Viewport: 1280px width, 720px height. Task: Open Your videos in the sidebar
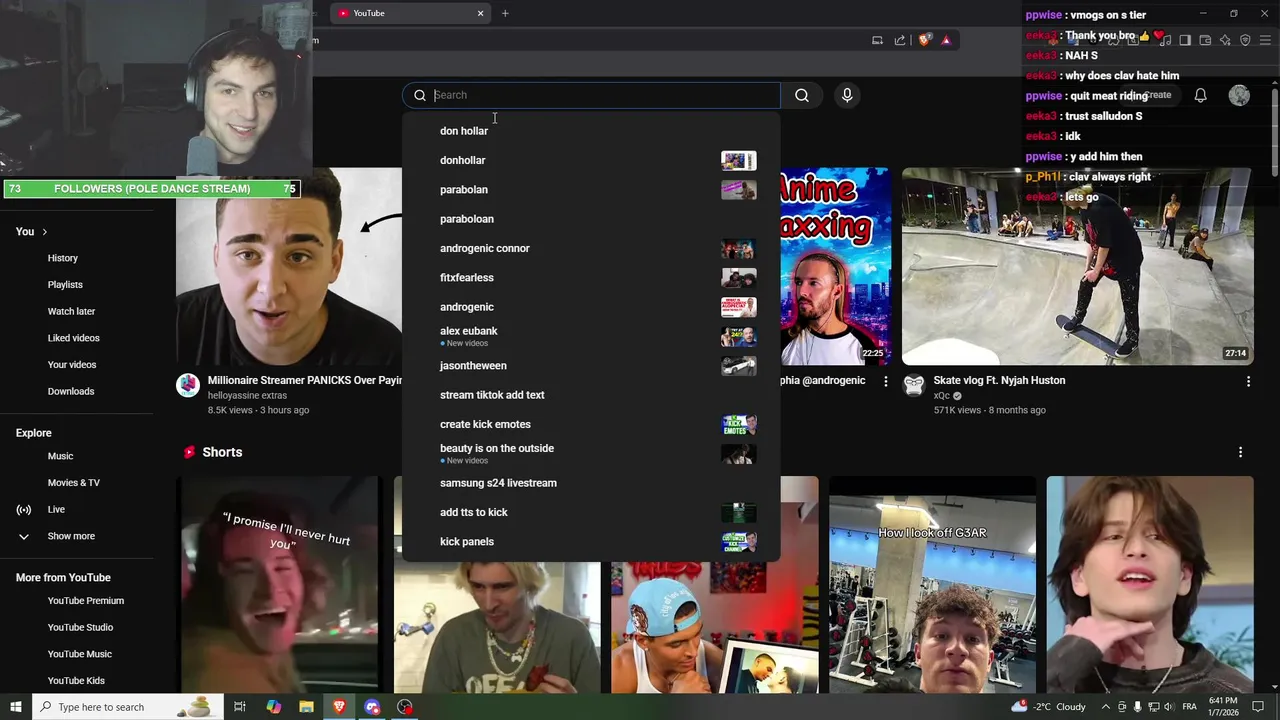point(72,365)
